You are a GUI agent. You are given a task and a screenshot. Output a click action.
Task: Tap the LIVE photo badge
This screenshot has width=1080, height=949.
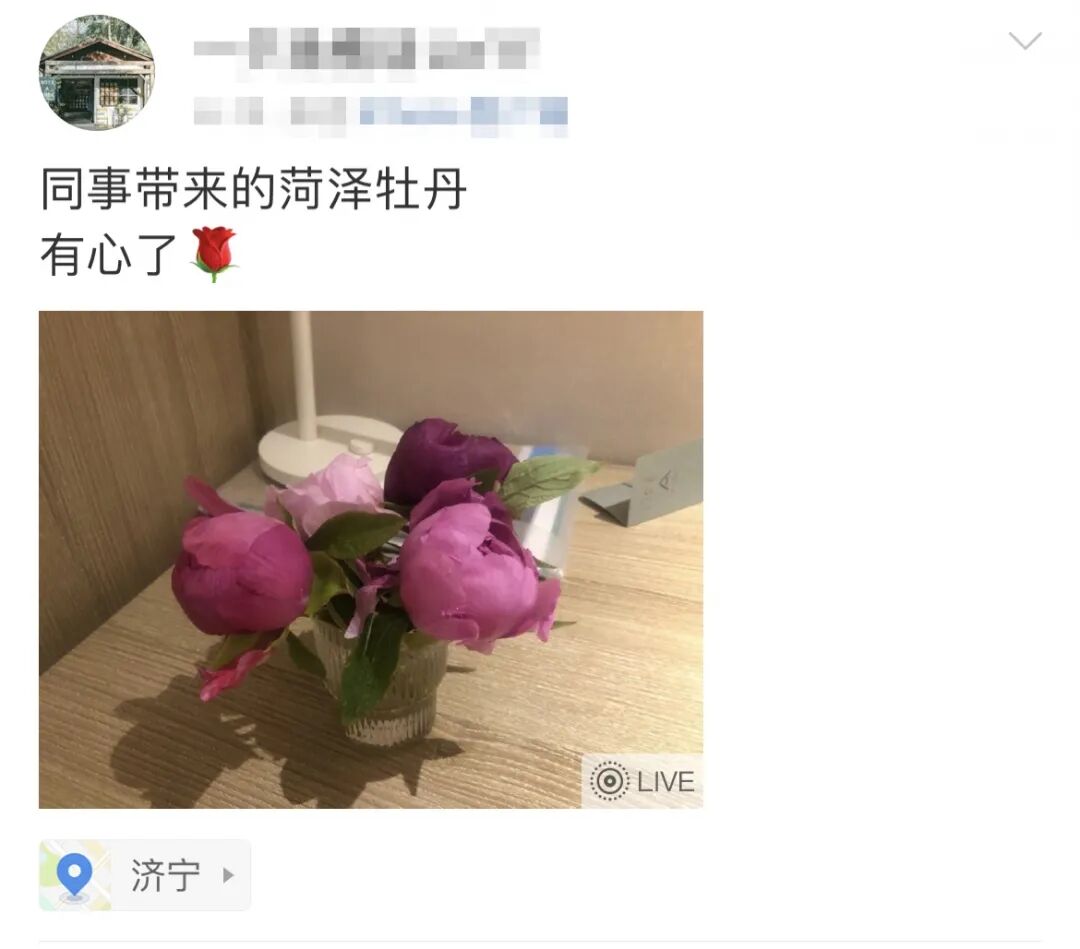[x=642, y=781]
